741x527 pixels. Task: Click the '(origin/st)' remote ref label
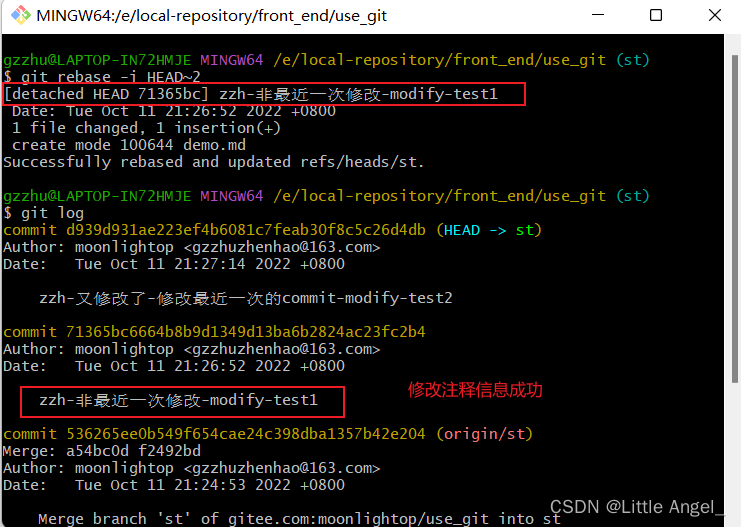point(484,434)
